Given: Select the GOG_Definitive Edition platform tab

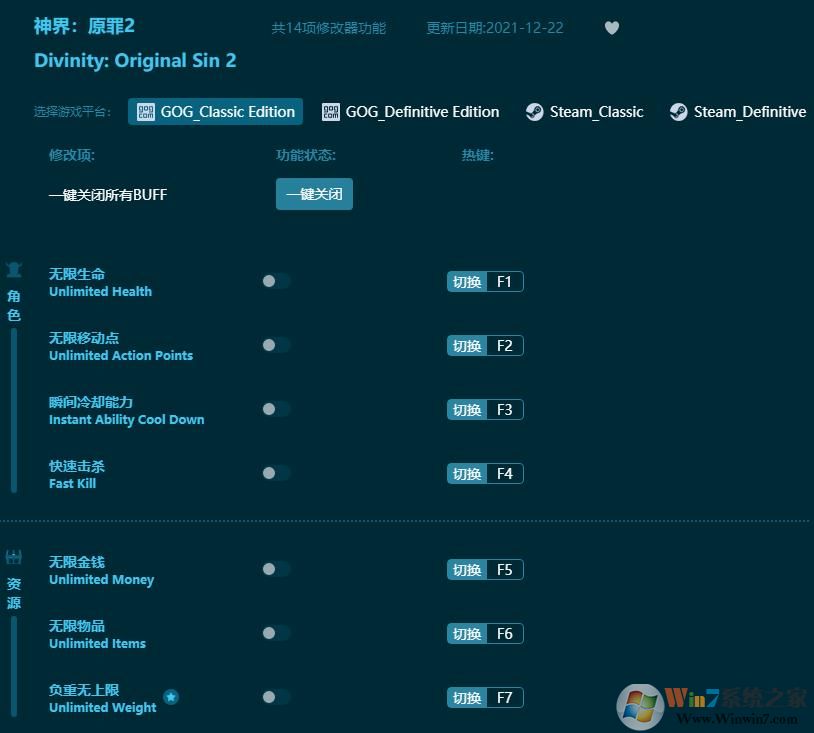Looking at the screenshot, I should pyautogui.click(x=410, y=112).
